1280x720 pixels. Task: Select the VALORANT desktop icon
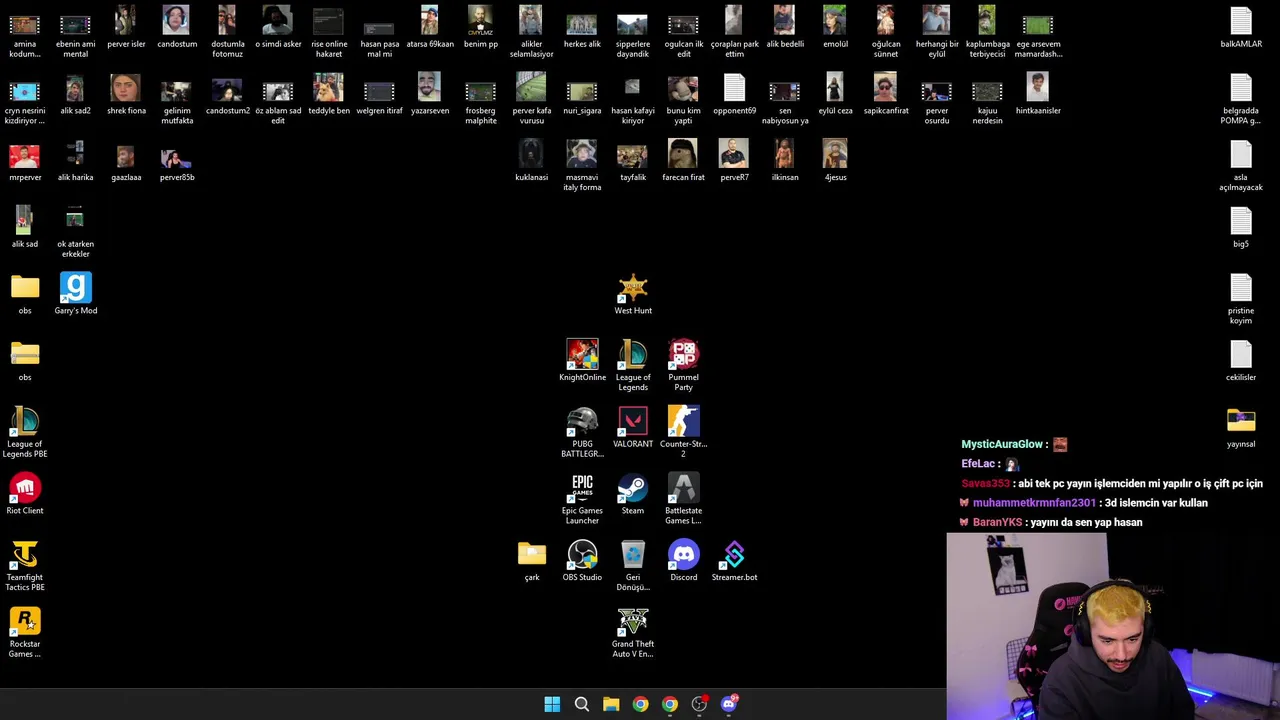(x=633, y=428)
